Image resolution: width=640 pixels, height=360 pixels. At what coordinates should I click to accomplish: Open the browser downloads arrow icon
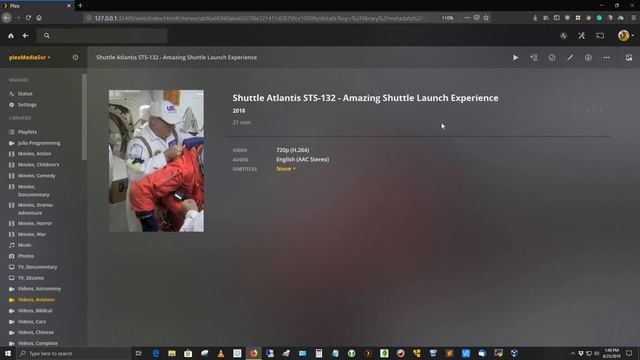point(535,18)
